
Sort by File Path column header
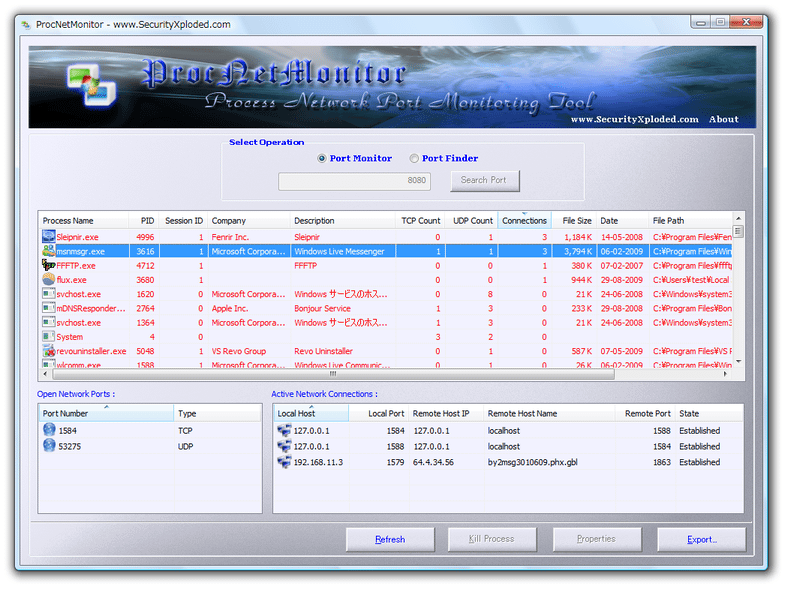point(691,220)
